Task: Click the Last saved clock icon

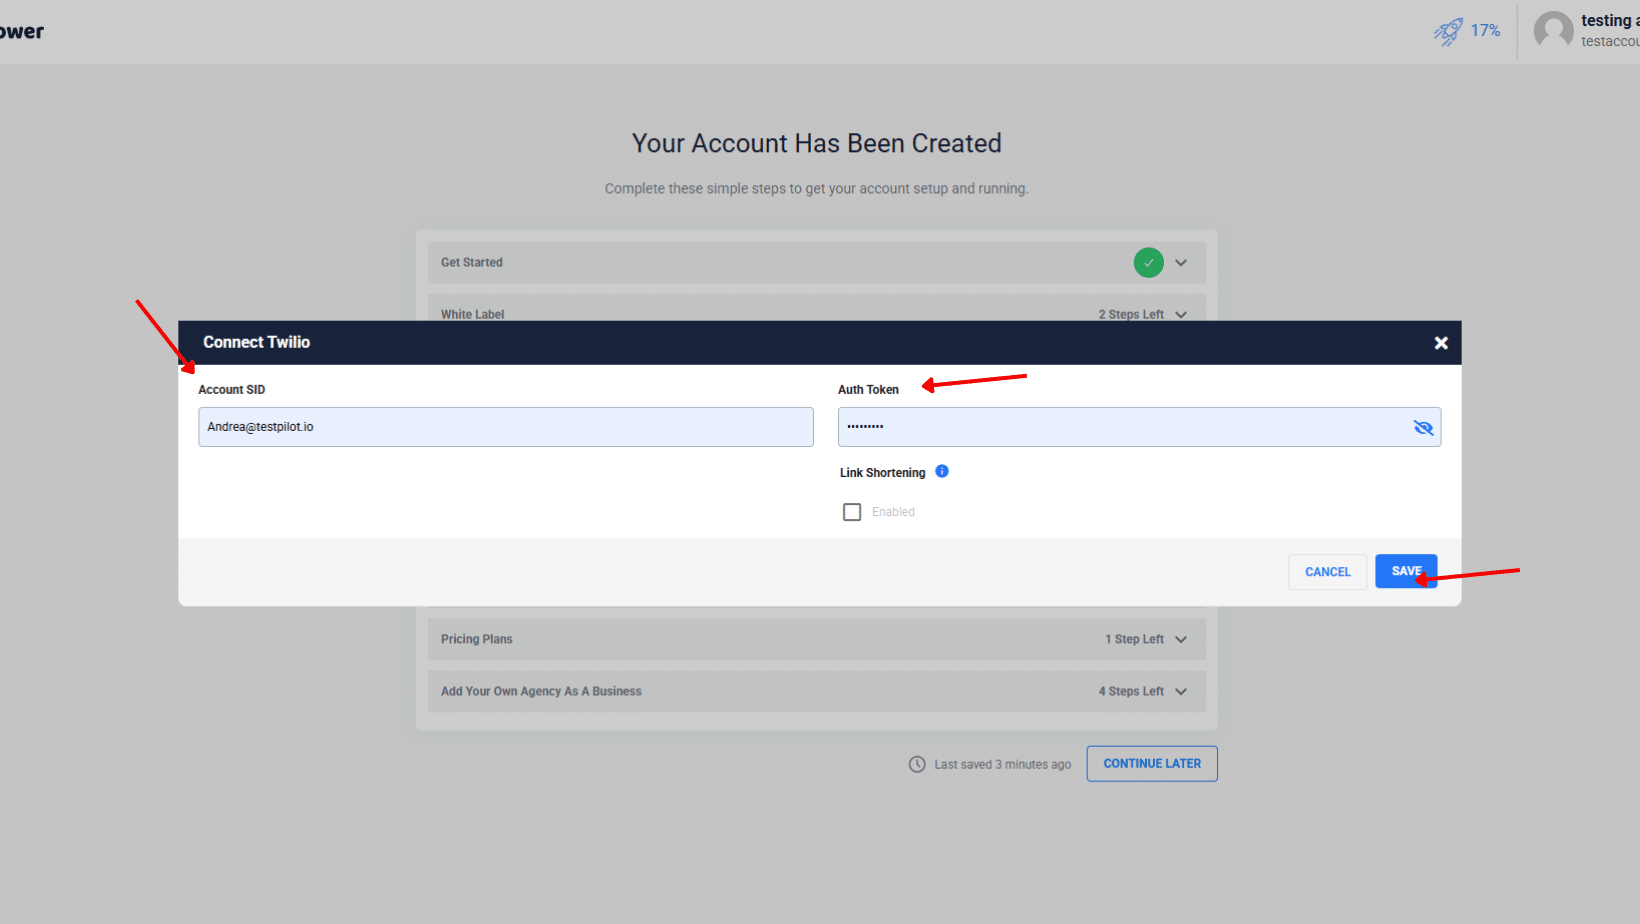Action: coord(917,765)
